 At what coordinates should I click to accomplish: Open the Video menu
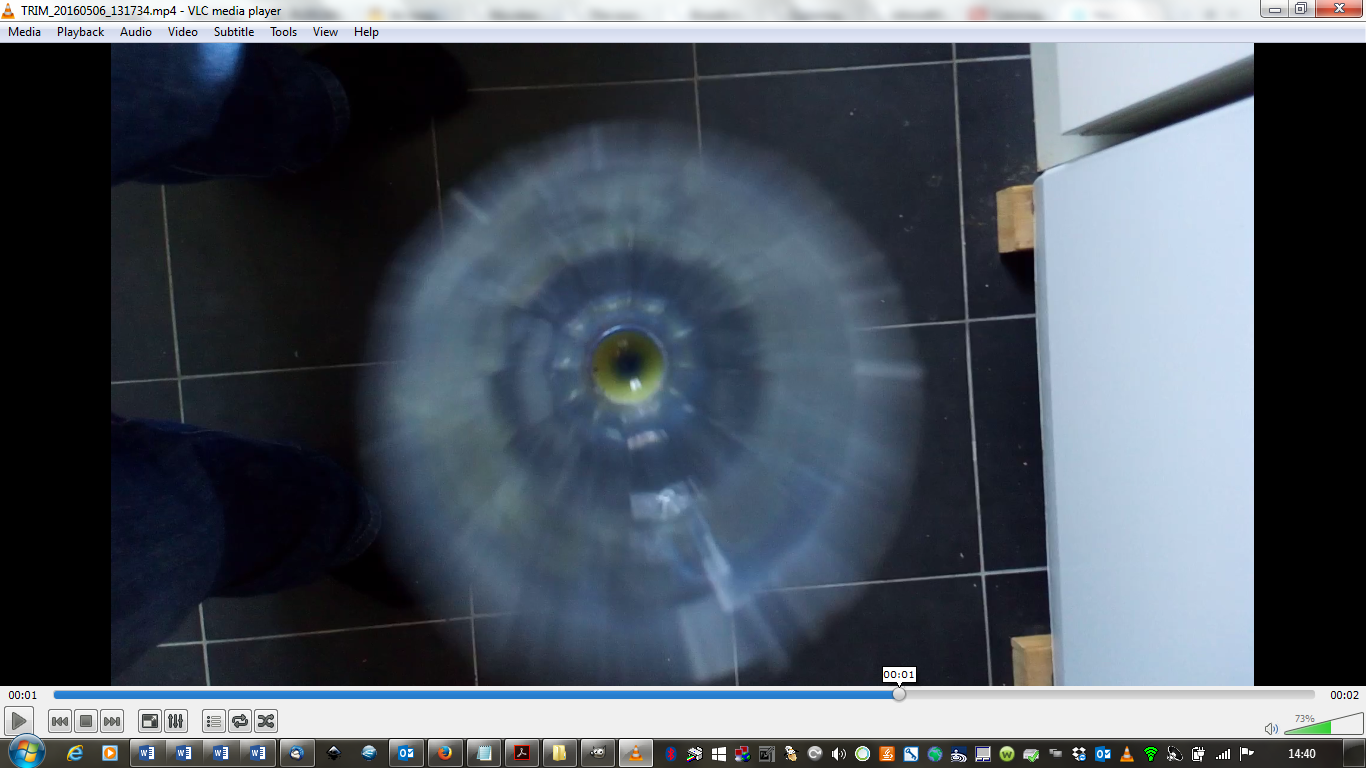183,32
